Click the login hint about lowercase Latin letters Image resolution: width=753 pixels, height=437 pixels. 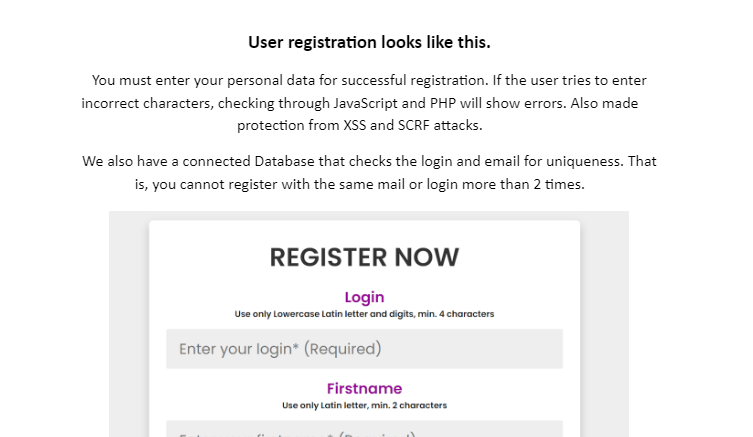coord(364,314)
